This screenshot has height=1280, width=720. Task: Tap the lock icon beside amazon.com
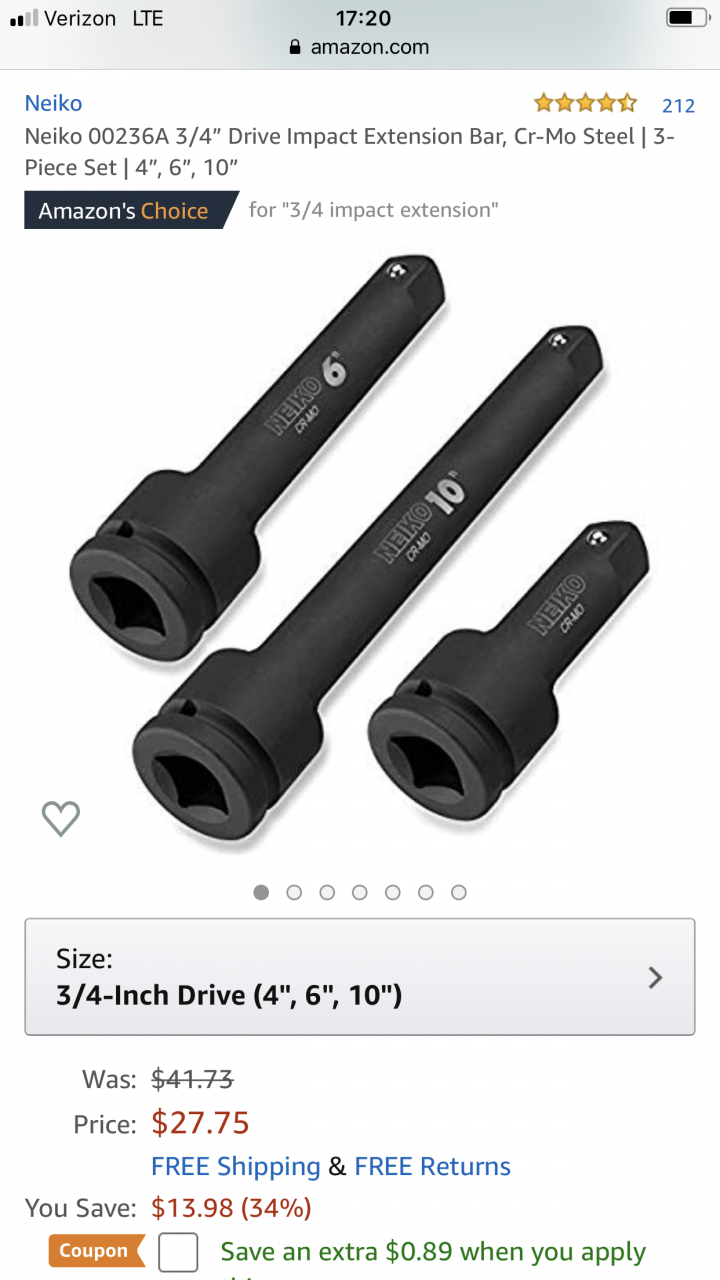[295, 47]
